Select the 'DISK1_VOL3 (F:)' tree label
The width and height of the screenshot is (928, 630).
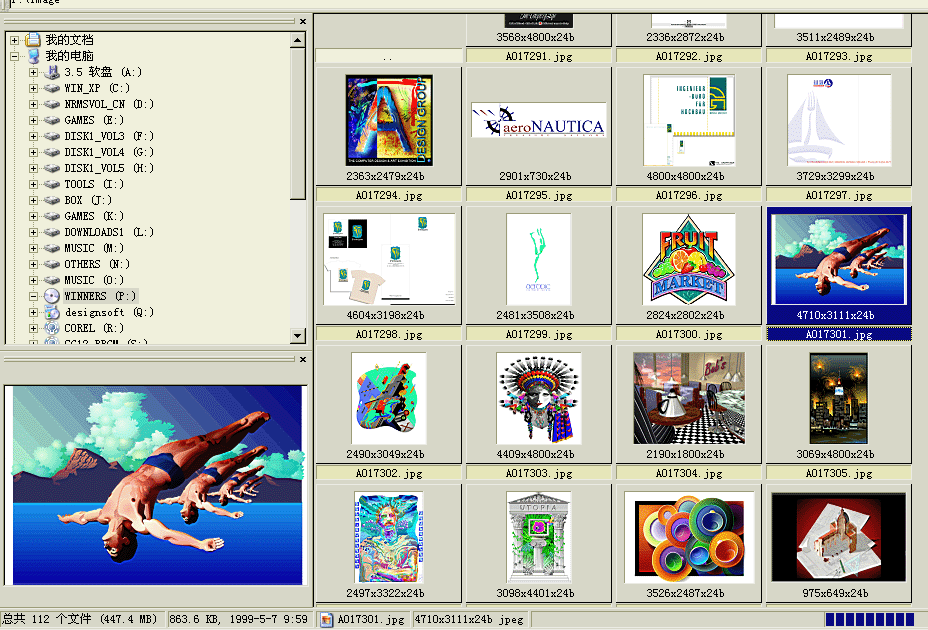tap(109, 136)
